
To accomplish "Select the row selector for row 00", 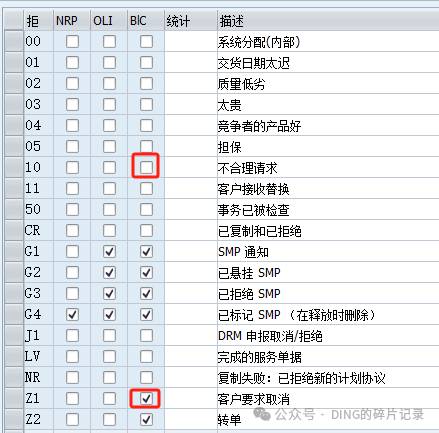I will [x=14, y=41].
